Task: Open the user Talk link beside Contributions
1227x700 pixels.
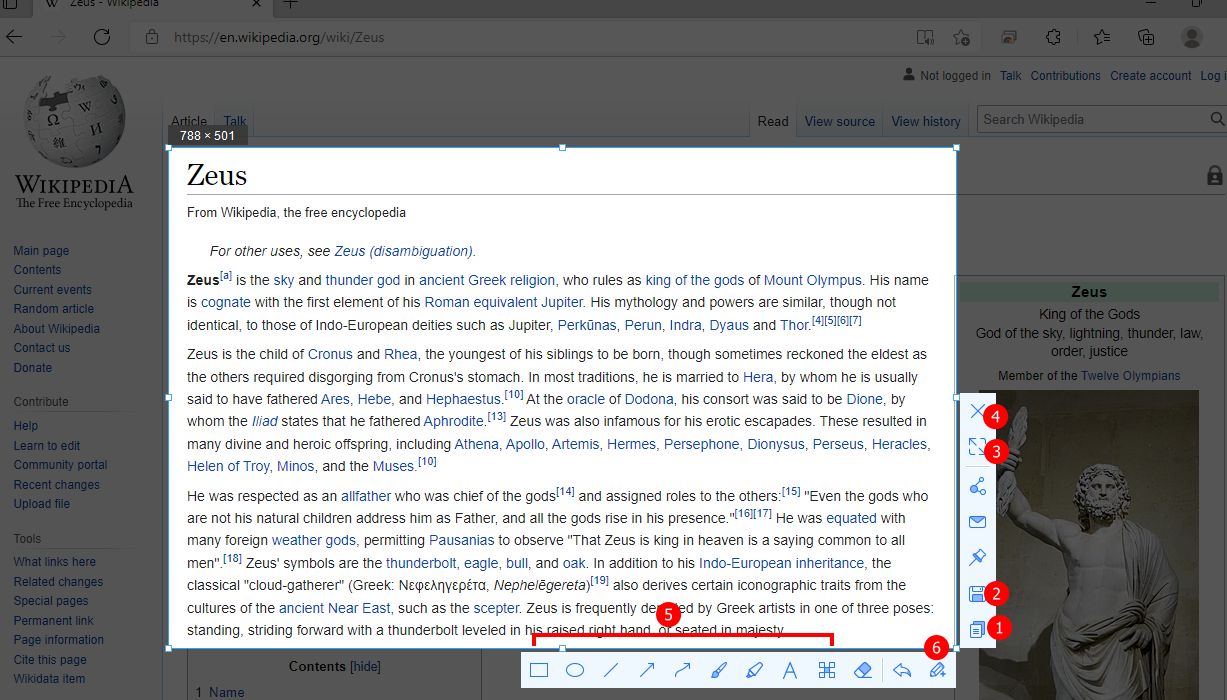Action: 1011,76
